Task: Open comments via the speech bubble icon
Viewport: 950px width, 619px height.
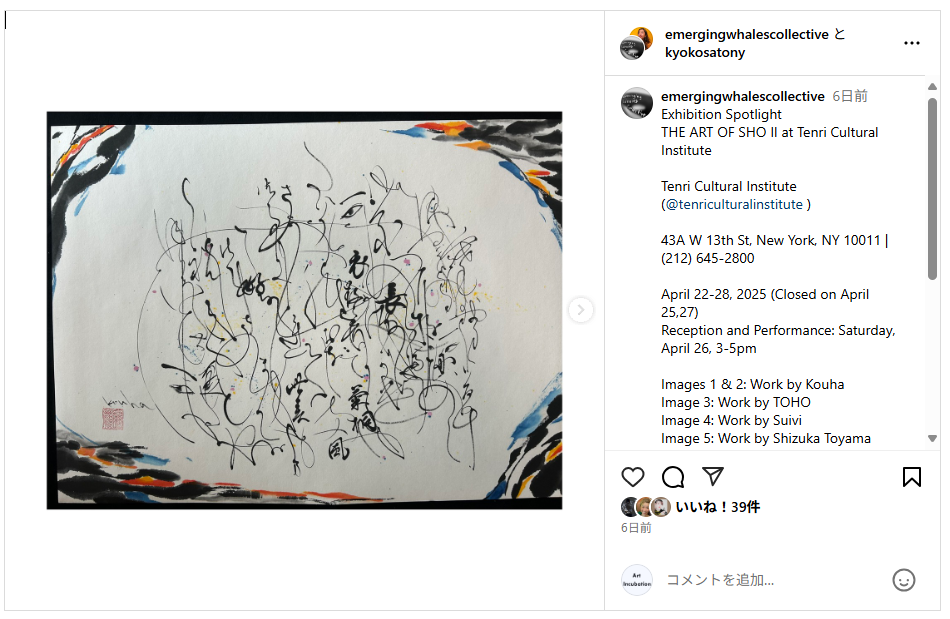Action: coord(673,477)
